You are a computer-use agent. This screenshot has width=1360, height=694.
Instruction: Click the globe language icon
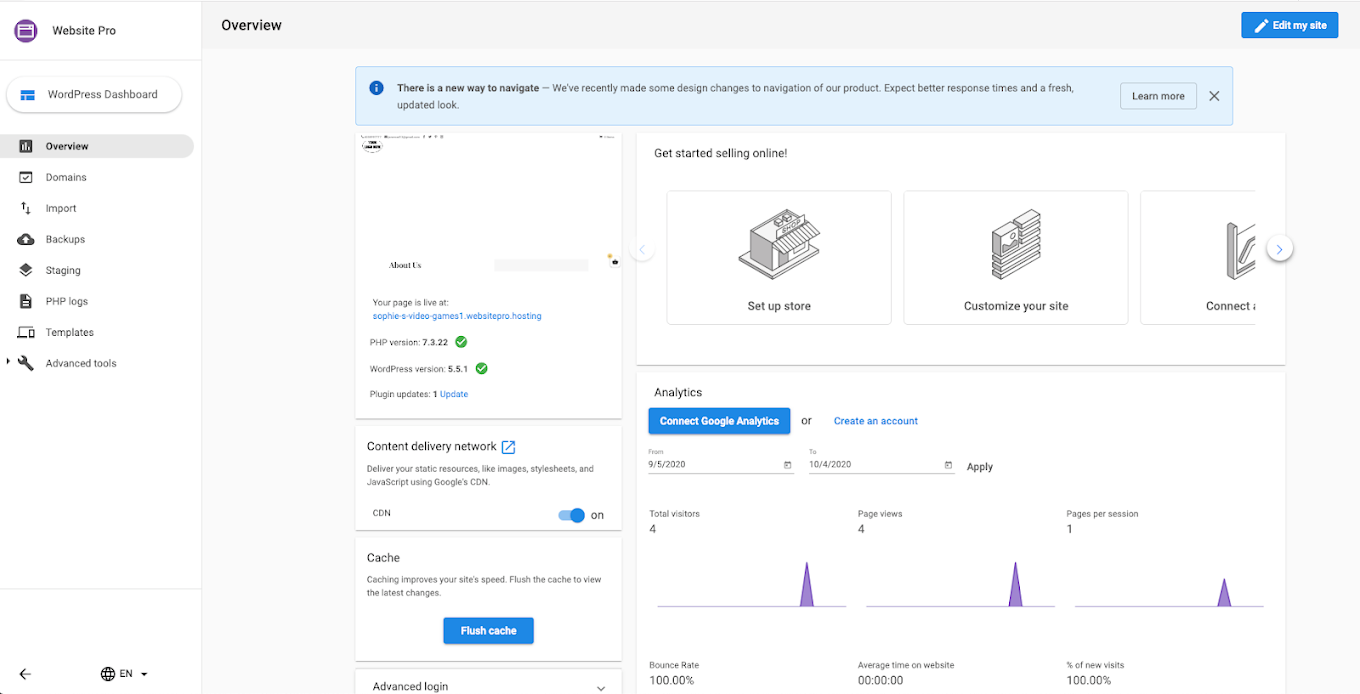(x=108, y=674)
